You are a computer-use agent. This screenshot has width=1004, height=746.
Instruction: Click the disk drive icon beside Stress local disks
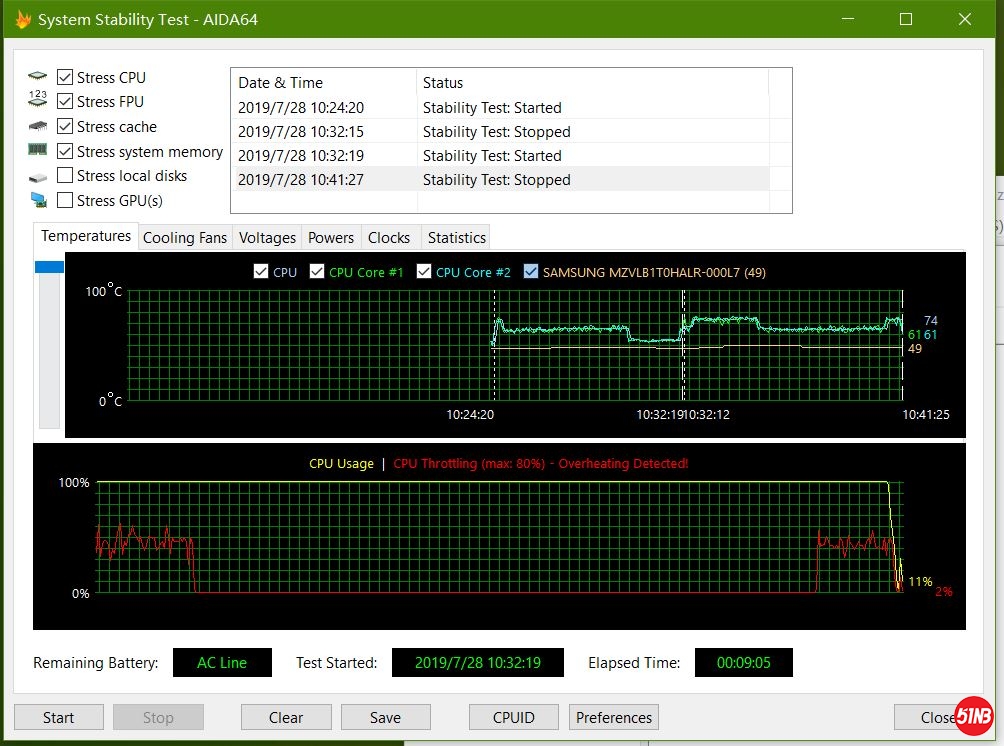coord(38,176)
